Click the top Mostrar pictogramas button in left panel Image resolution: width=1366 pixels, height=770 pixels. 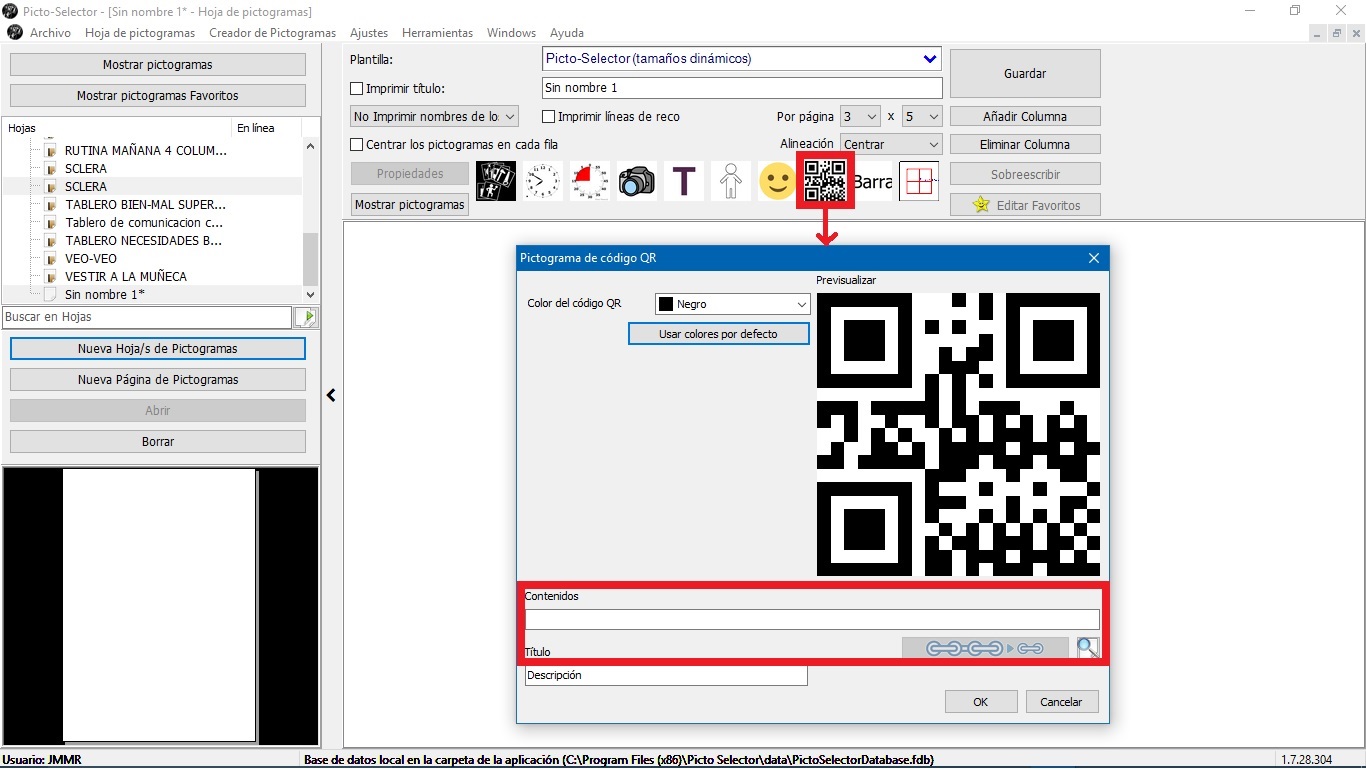[158, 65]
